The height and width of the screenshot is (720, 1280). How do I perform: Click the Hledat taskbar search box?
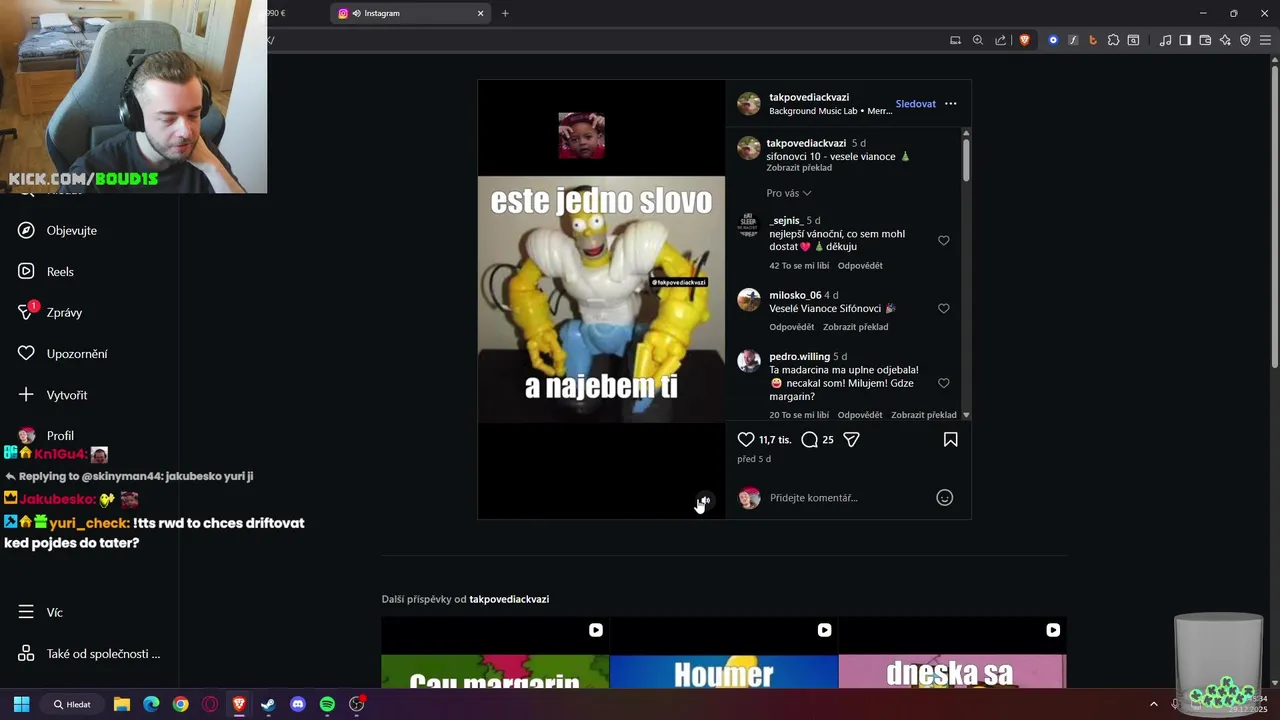tap(72, 704)
